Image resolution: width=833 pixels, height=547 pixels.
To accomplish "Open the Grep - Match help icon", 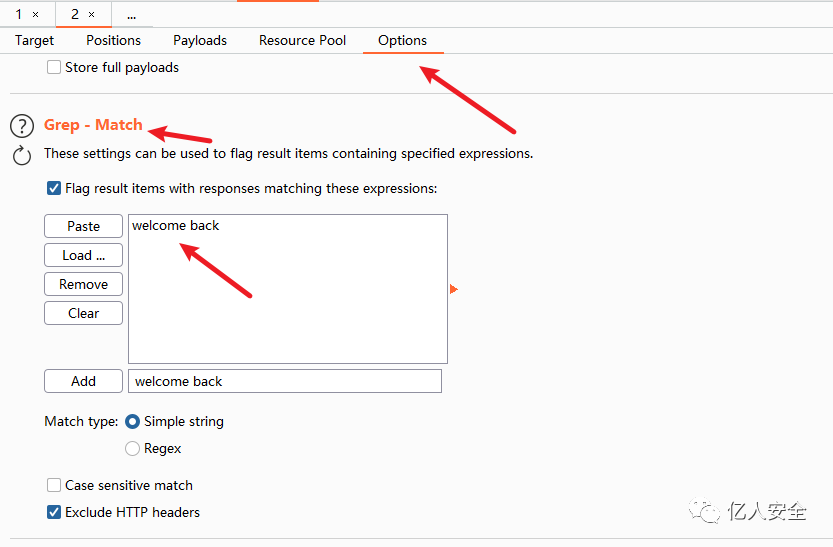I will point(22,126).
